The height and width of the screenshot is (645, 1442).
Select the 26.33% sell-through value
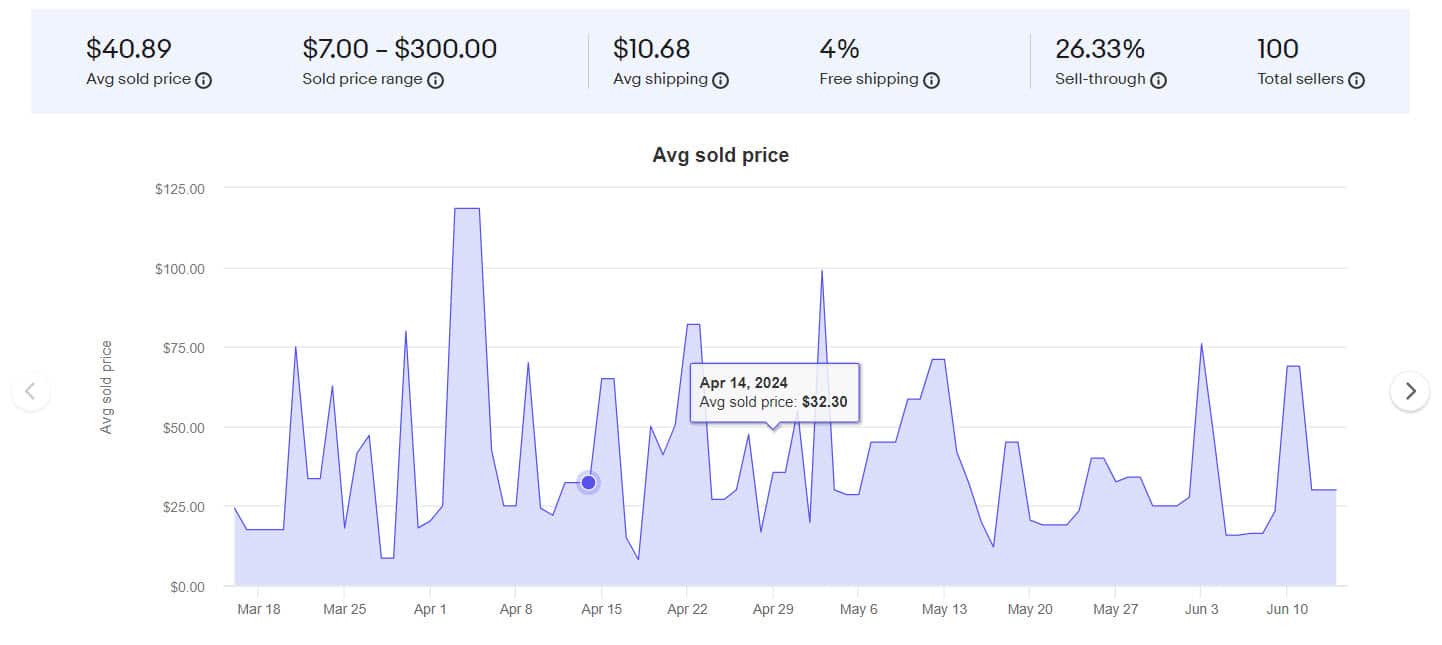[1099, 49]
